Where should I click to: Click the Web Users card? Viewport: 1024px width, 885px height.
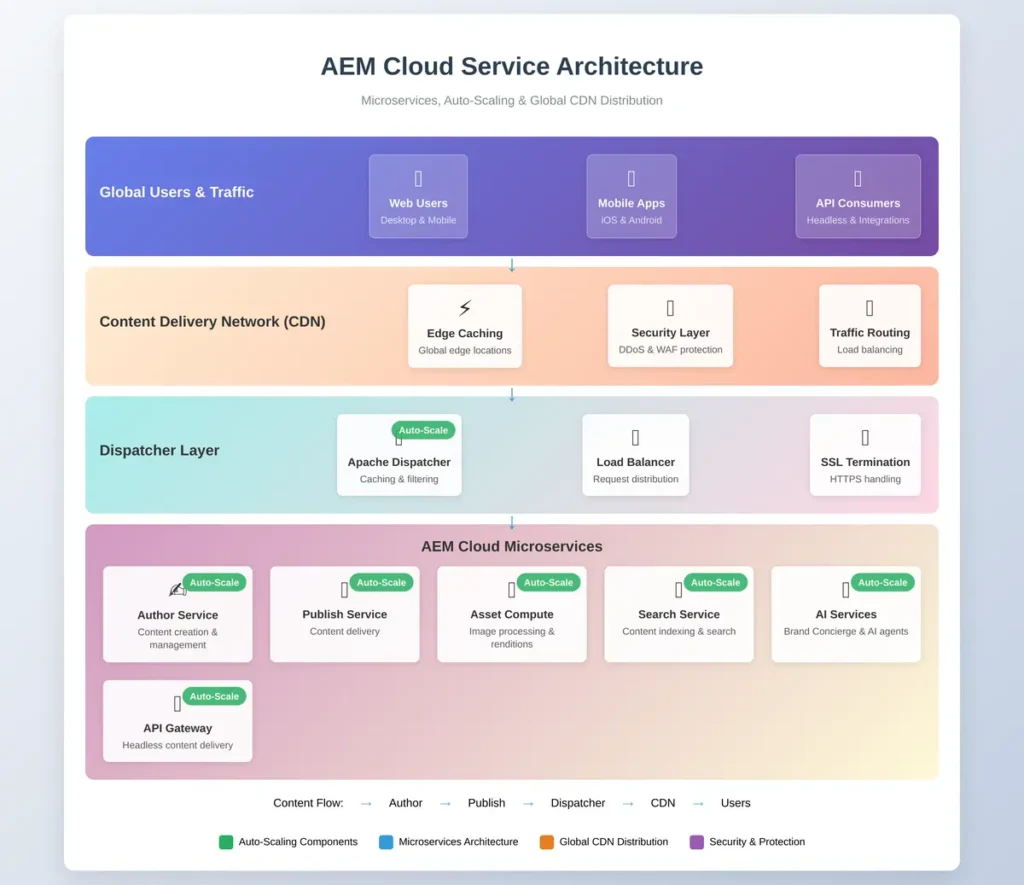(x=418, y=196)
